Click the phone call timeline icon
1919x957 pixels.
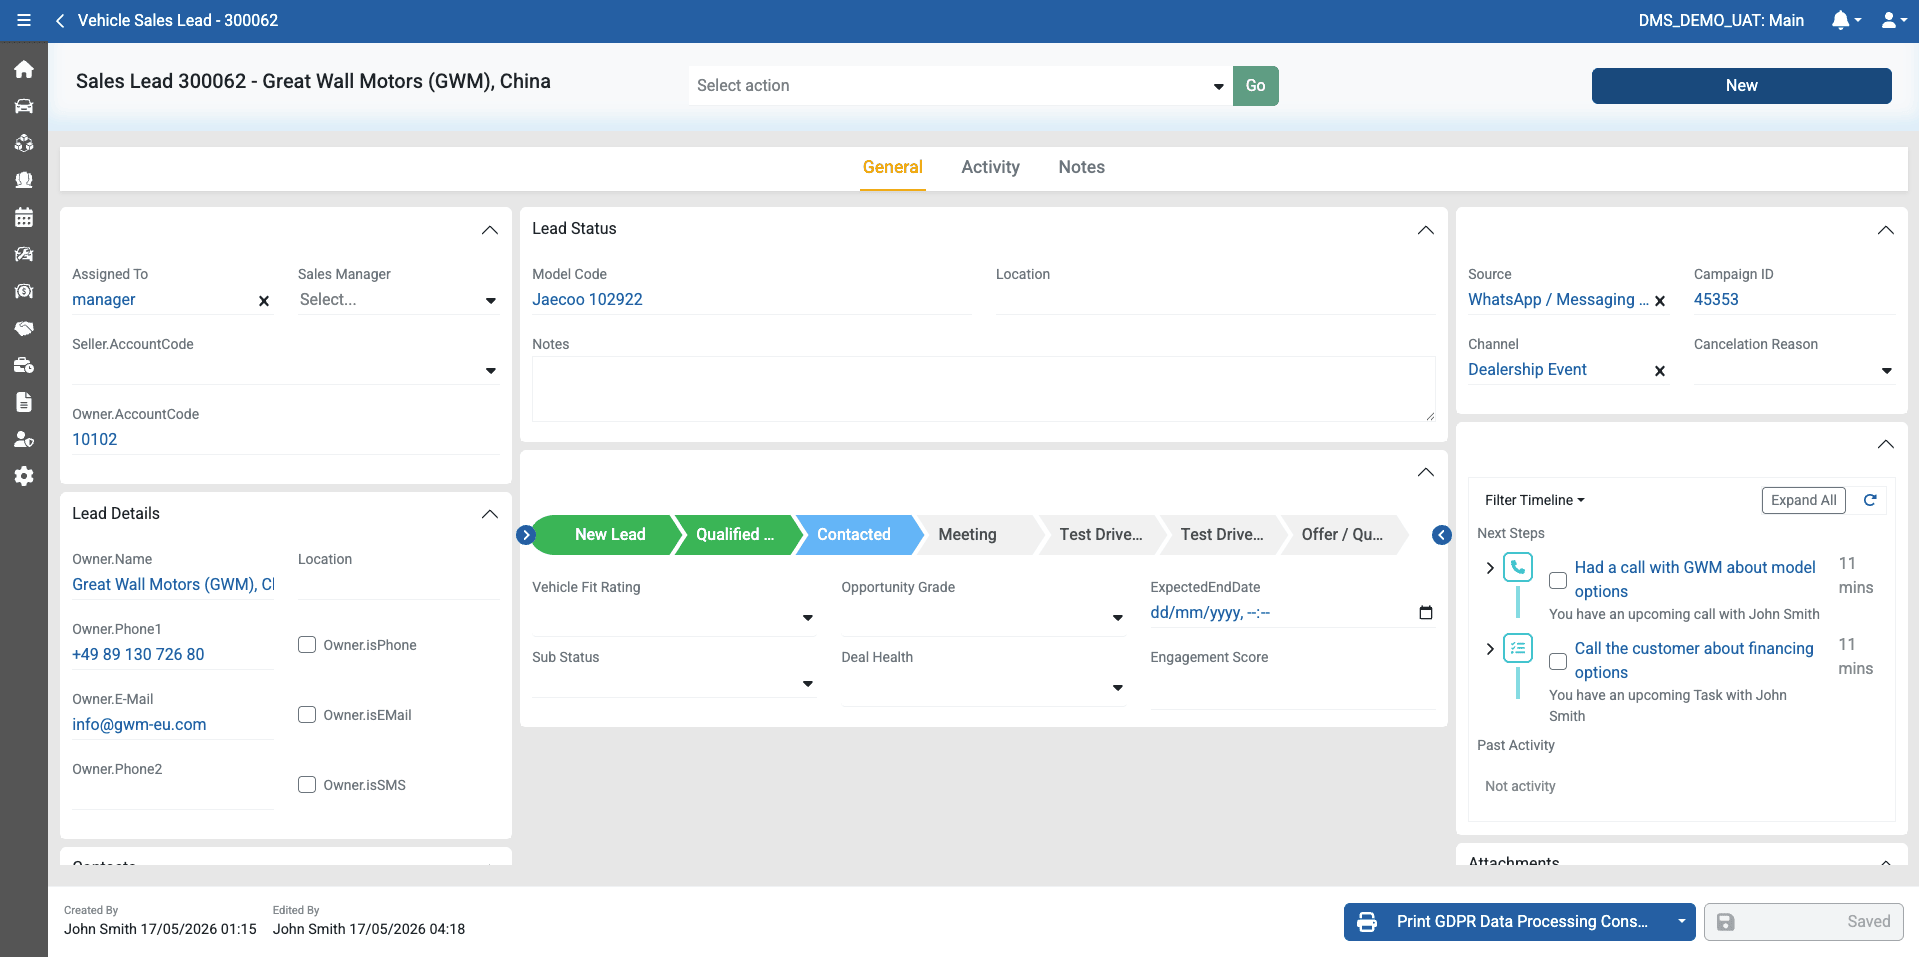pos(1518,567)
